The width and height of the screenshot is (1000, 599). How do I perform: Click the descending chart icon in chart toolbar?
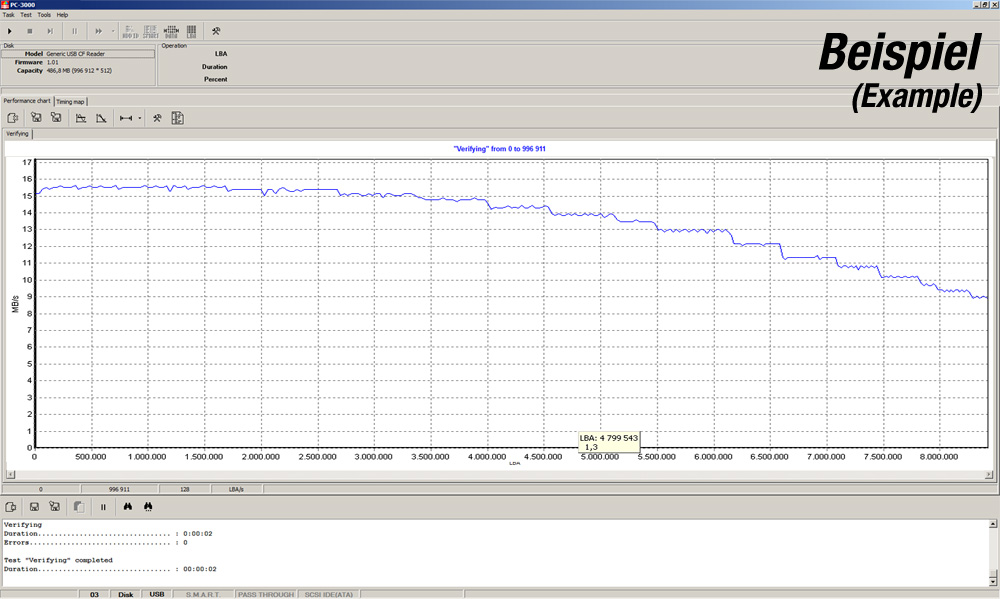(x=101, y=118)
